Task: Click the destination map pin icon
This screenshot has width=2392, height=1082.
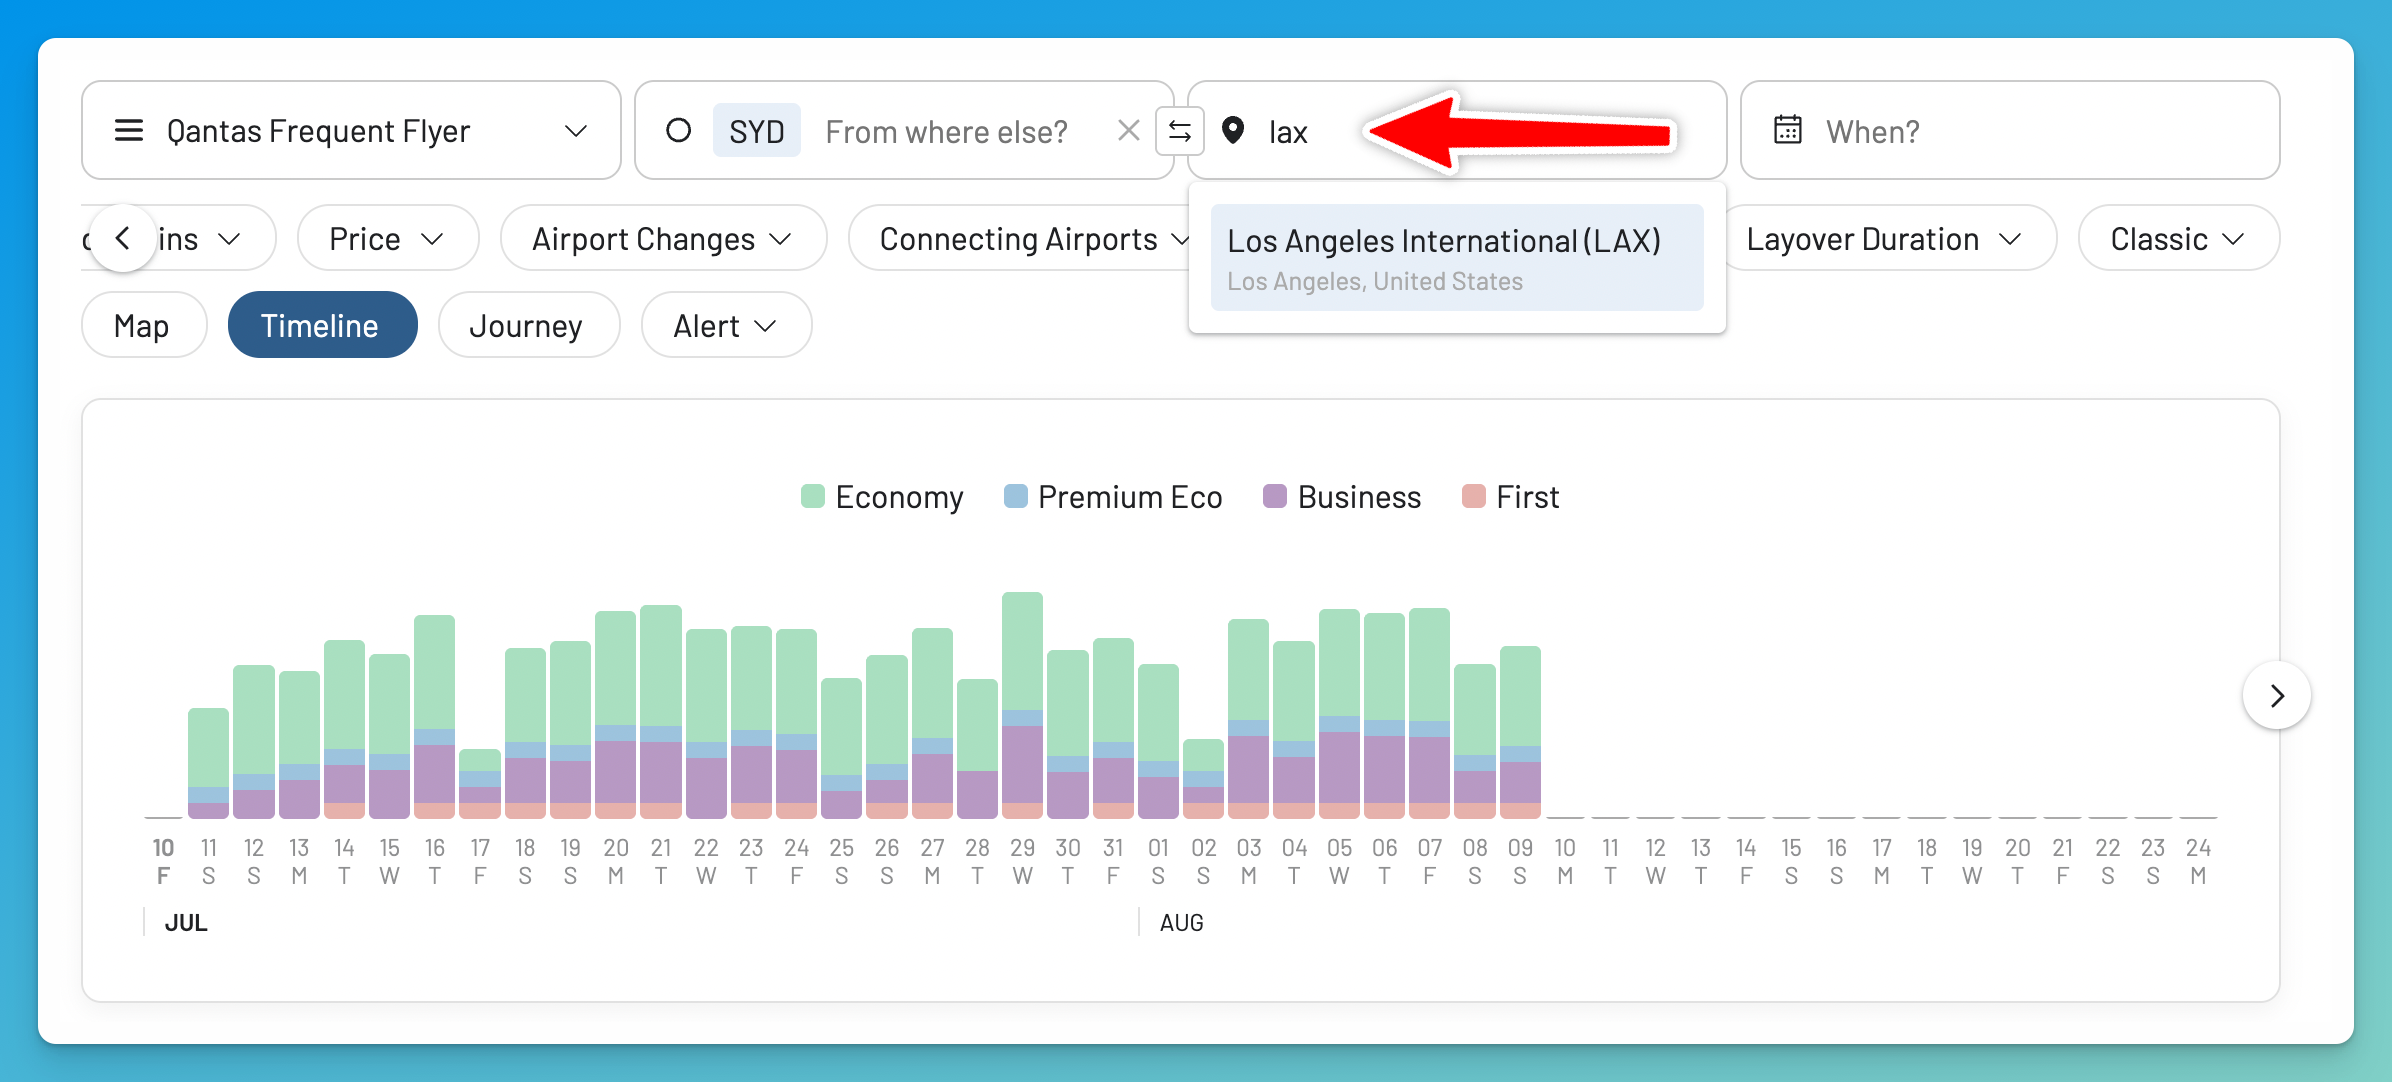Action: click(1233, 130)
